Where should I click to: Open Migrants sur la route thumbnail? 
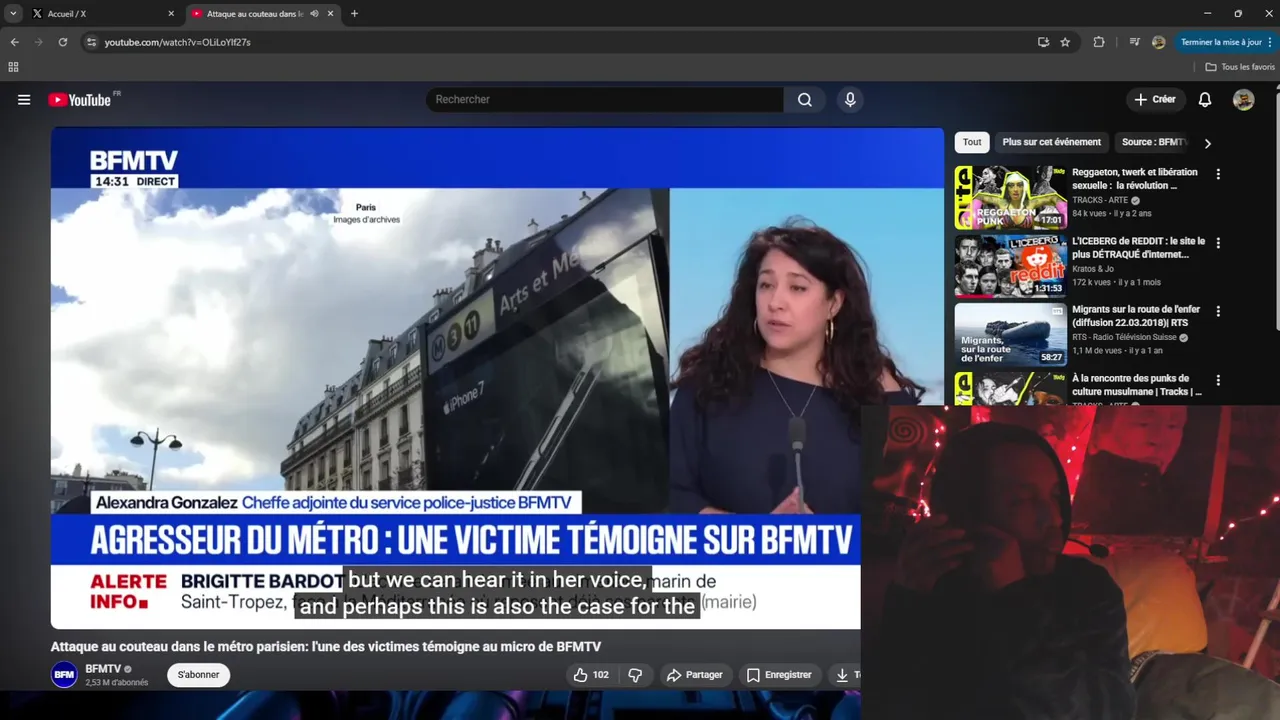pyautogui.click(x=1010, y=336)
